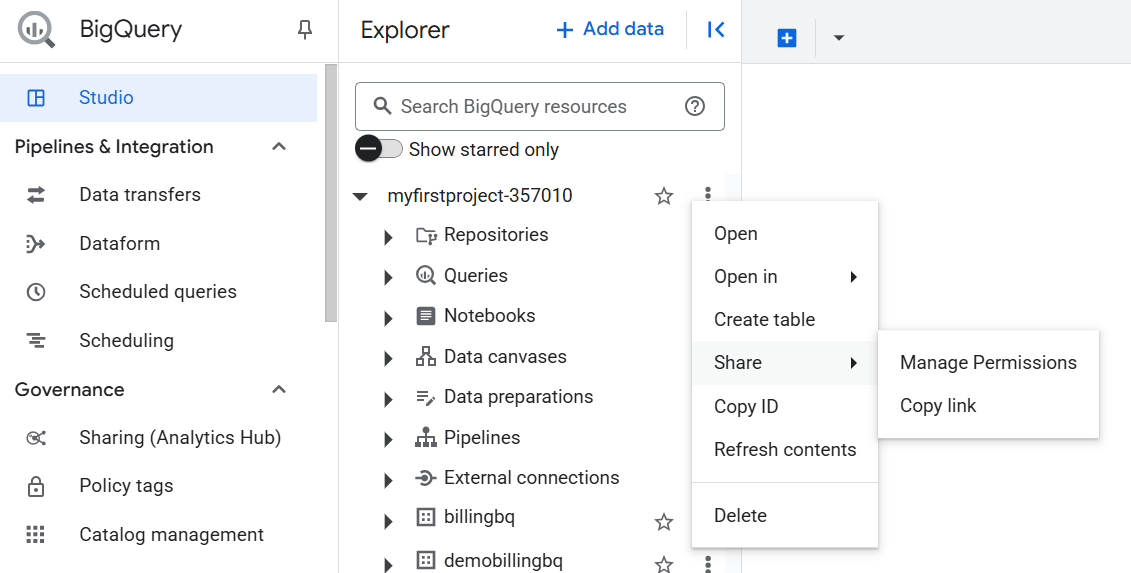The height and width of the screenshot is (573, 1131).
Task: Open actions menu for demobillingbq dataset
Action: click(708, 564)
